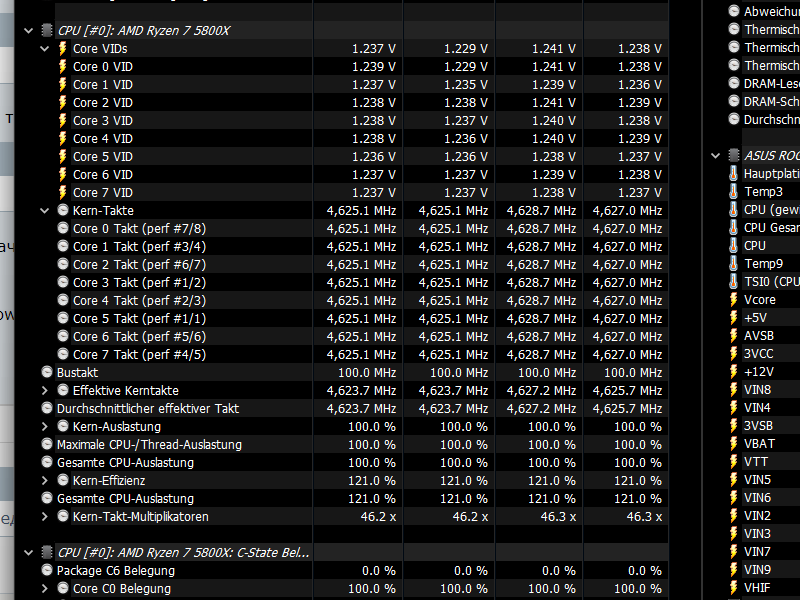
Task: Expand the Kern-Takt-Multiplikatoren group
Action: point(44,516)
